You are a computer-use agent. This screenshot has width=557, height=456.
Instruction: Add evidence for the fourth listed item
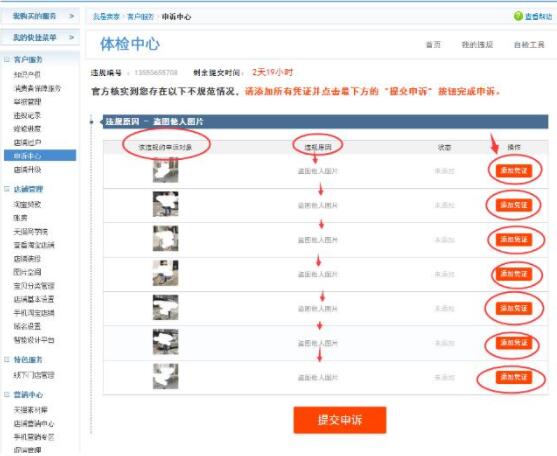pyautogui.click(x=514, y=274)
